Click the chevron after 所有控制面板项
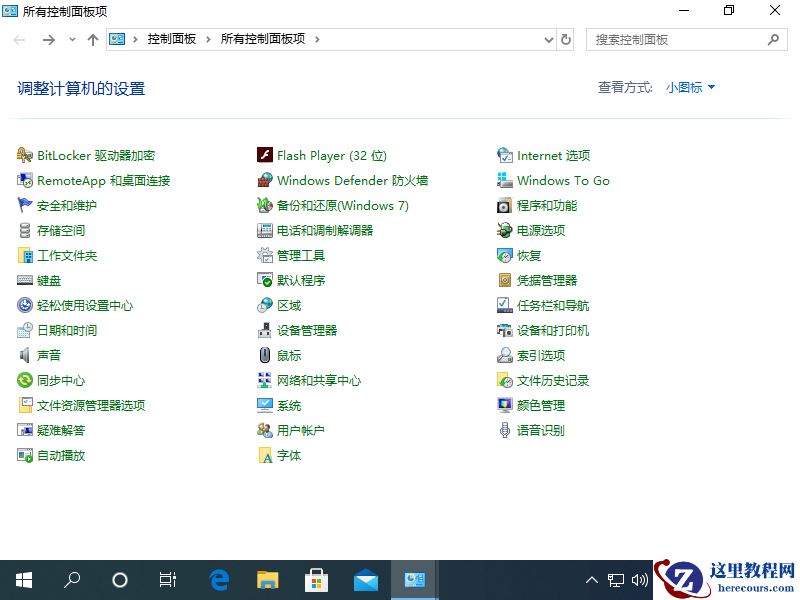The width and height of the screenshot is (800, 600). (x=316, y=40)
